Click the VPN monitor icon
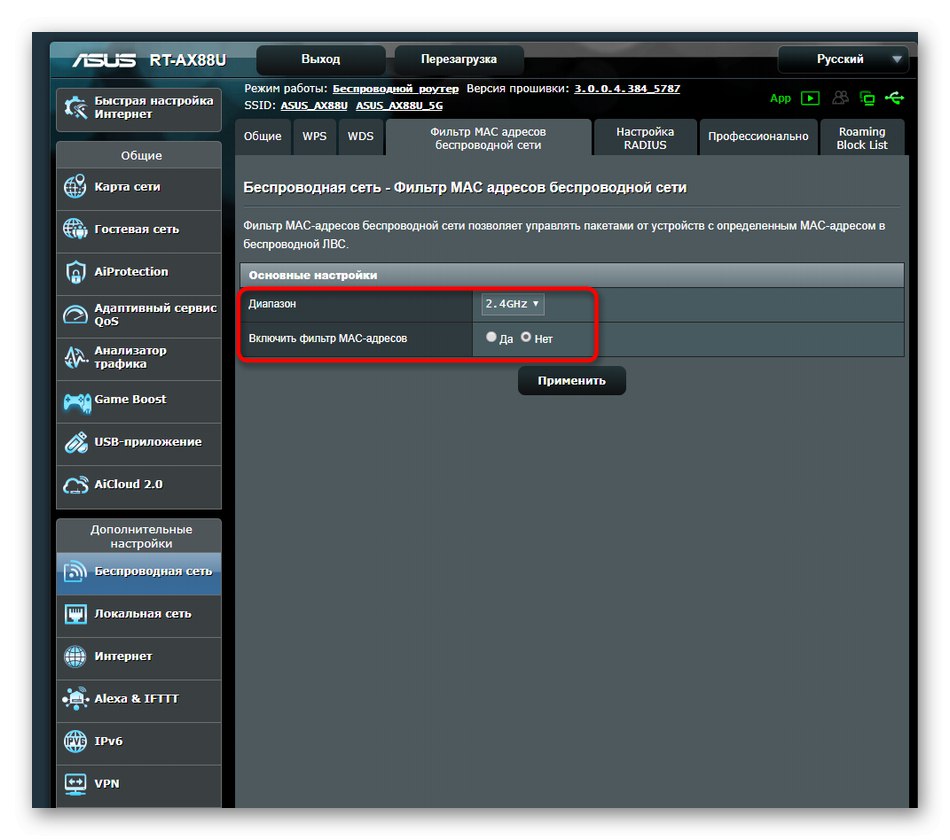Viewport: 950px width, 840px height. pyautogui.click(x=75, y=784)
